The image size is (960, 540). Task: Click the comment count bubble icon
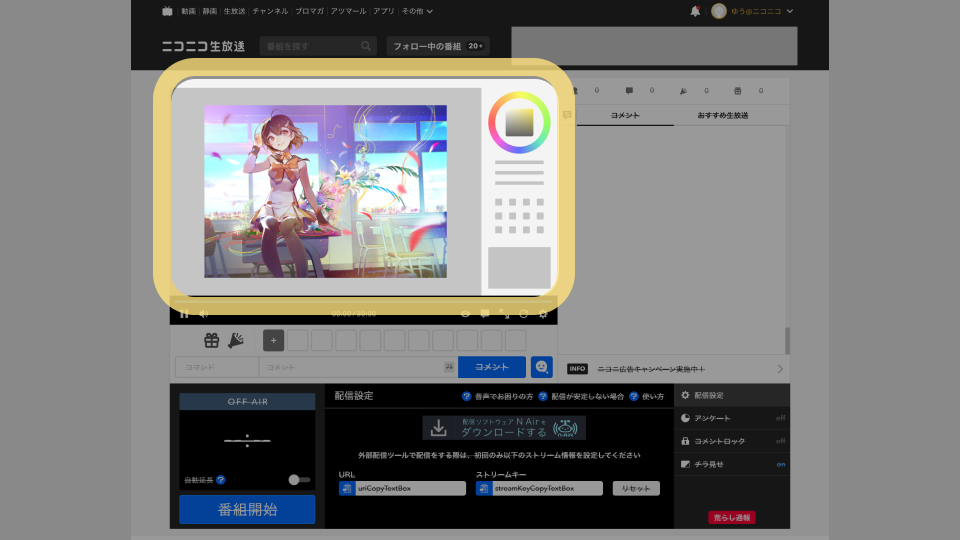(629, 91)
